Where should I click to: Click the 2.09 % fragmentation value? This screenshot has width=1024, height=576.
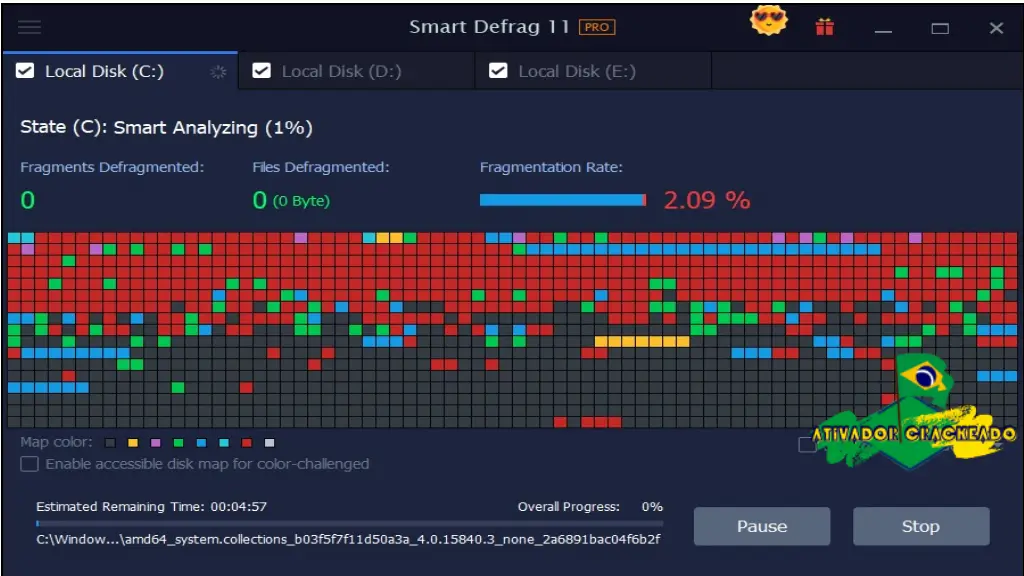tap(707, 200)
